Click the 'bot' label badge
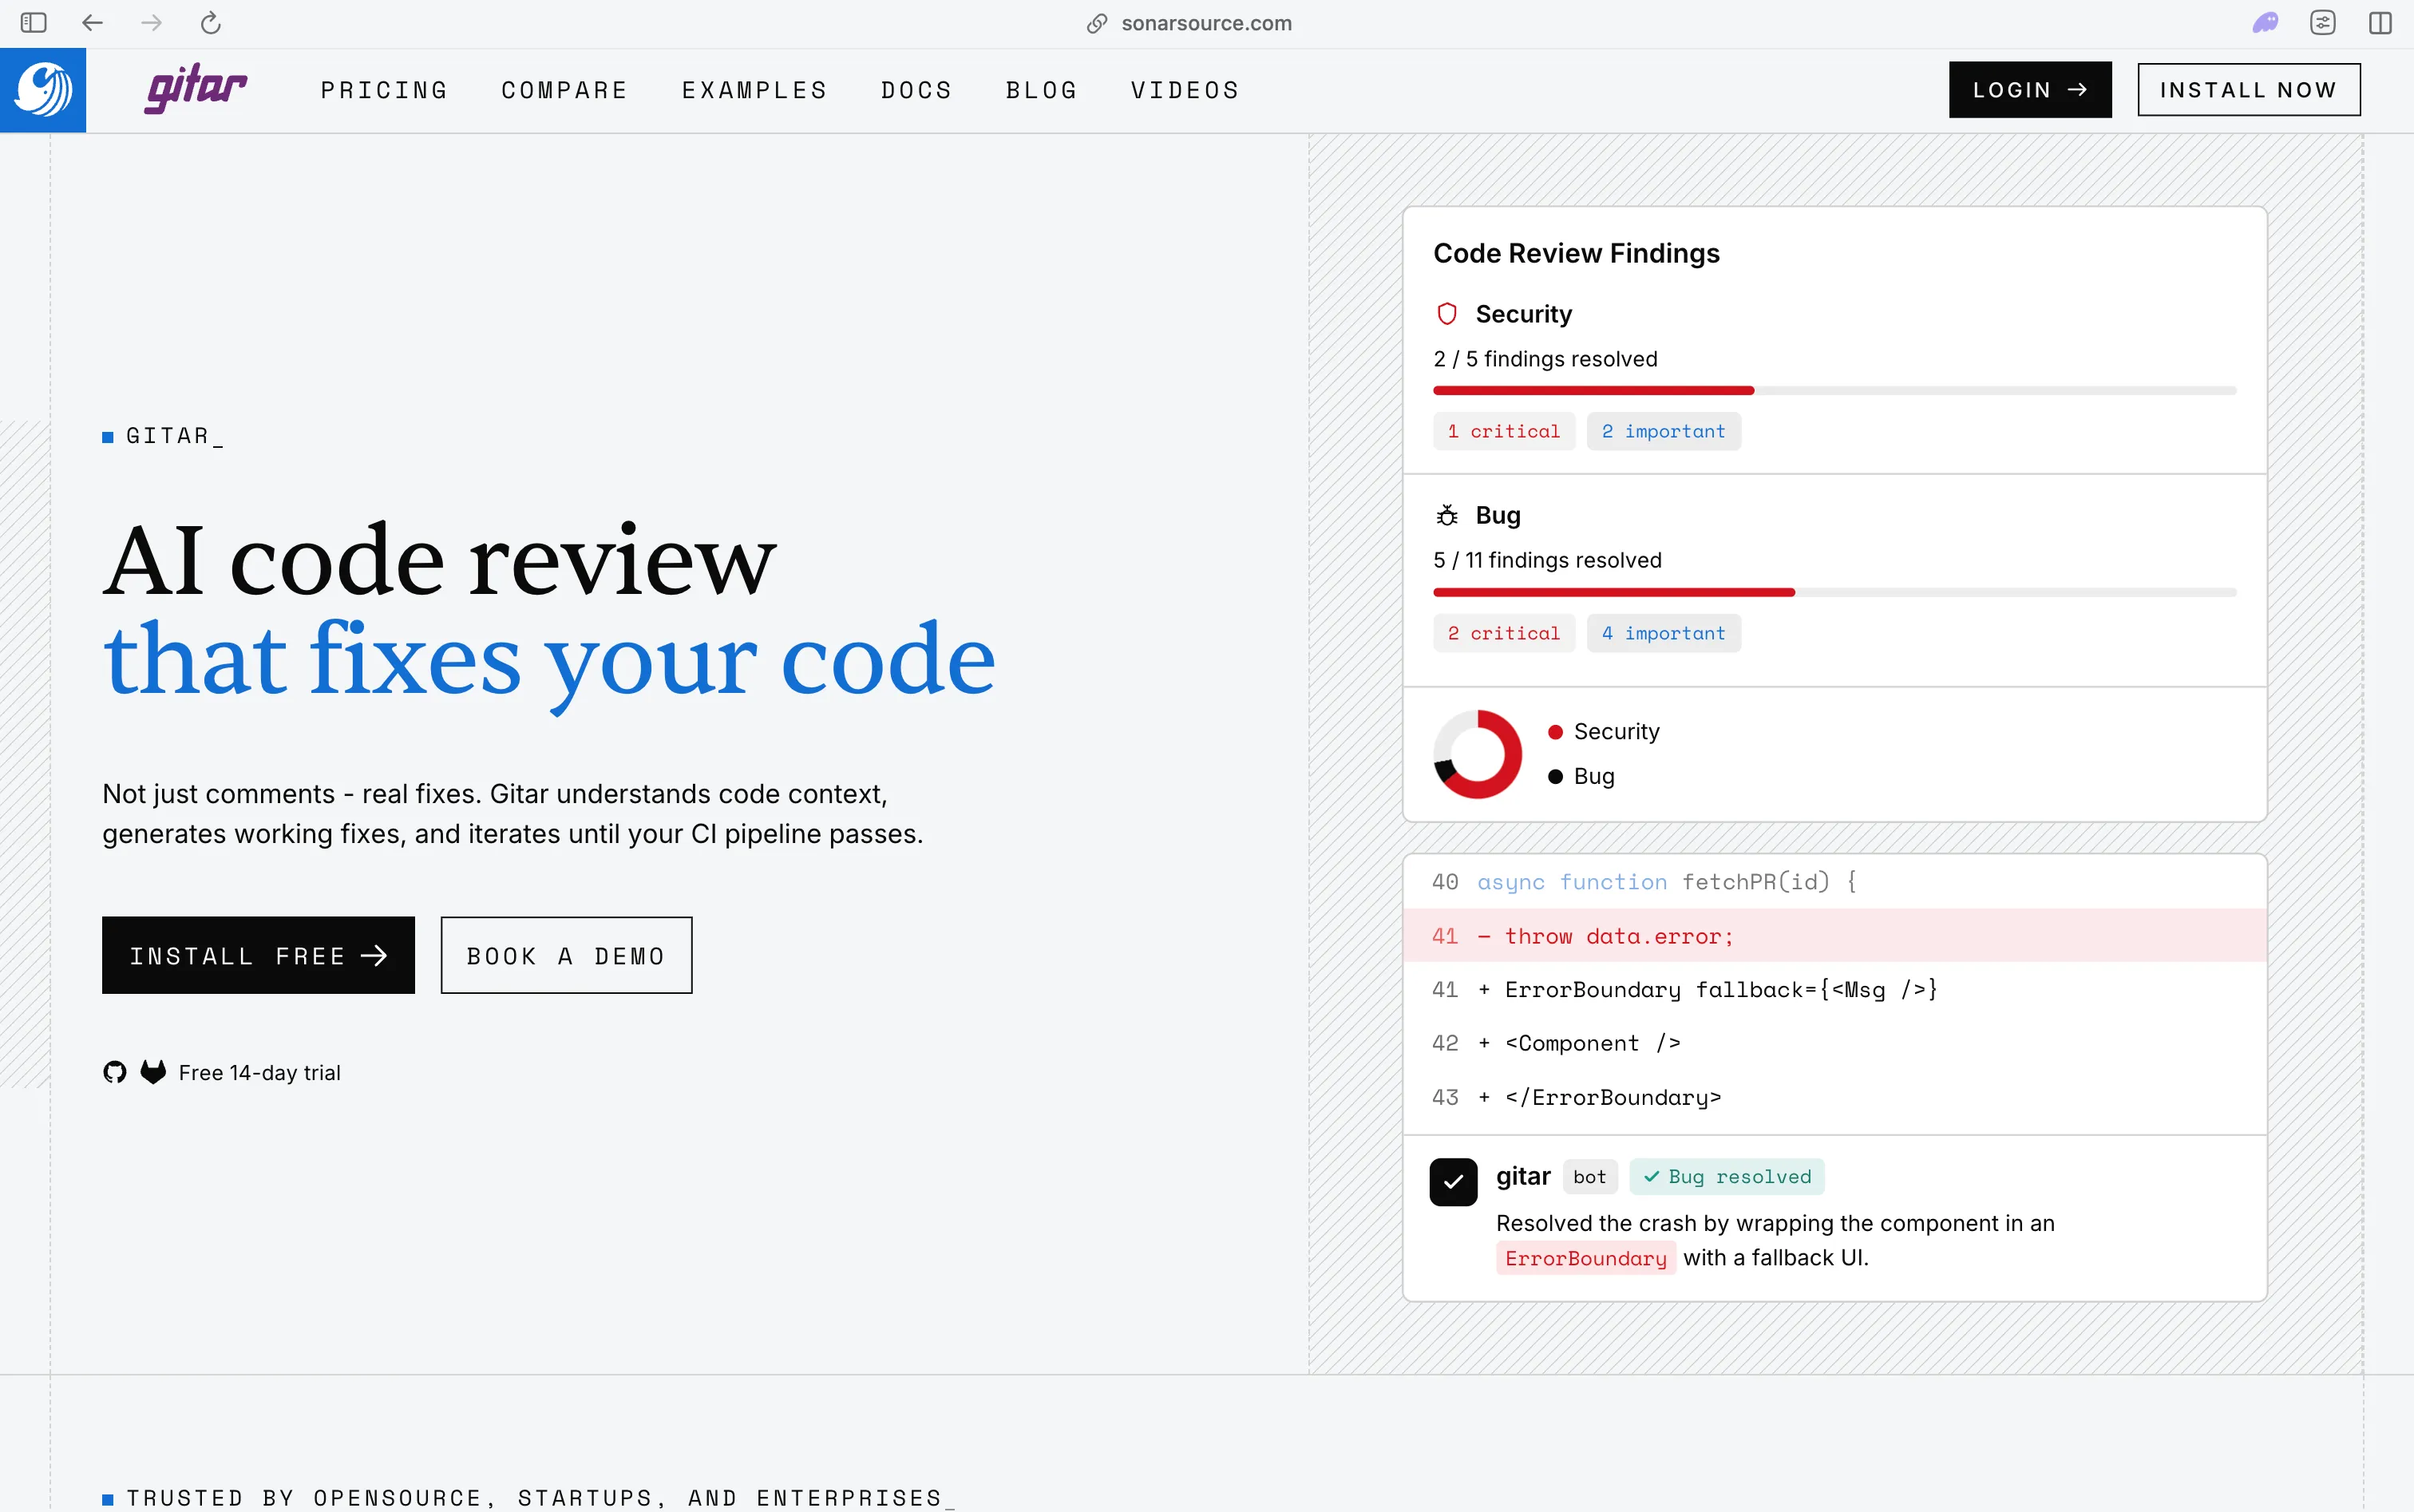Viewport: 2414px width, 1512px height. (x=1590, y=1177)
